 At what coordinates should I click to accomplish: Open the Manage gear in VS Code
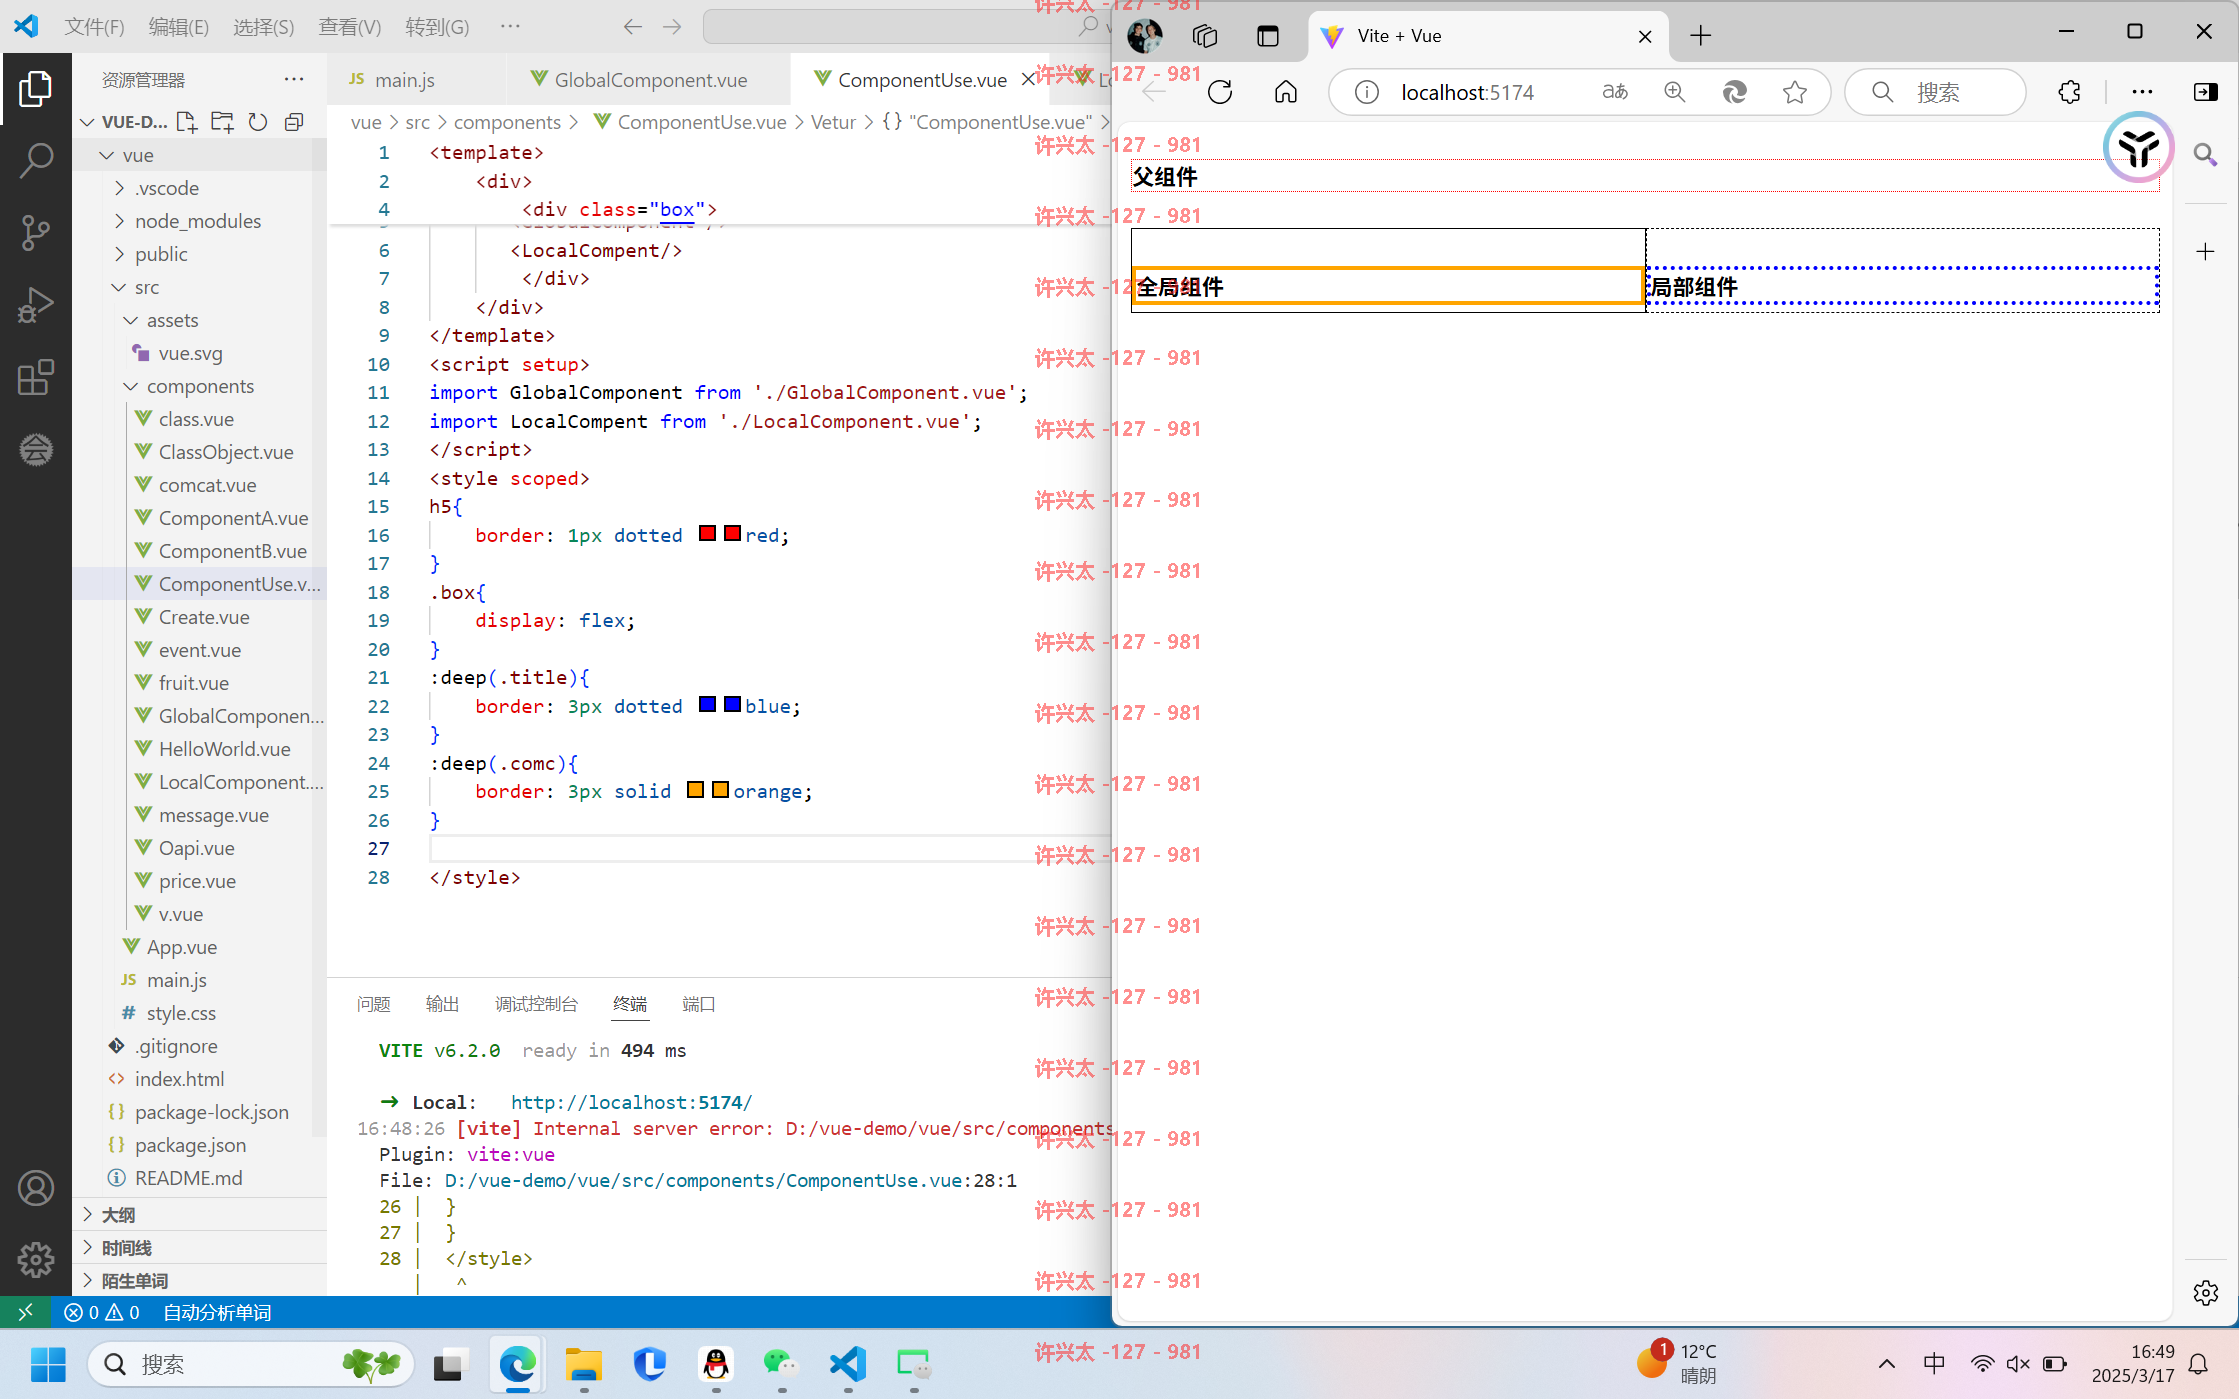(x=35, y=1259)
